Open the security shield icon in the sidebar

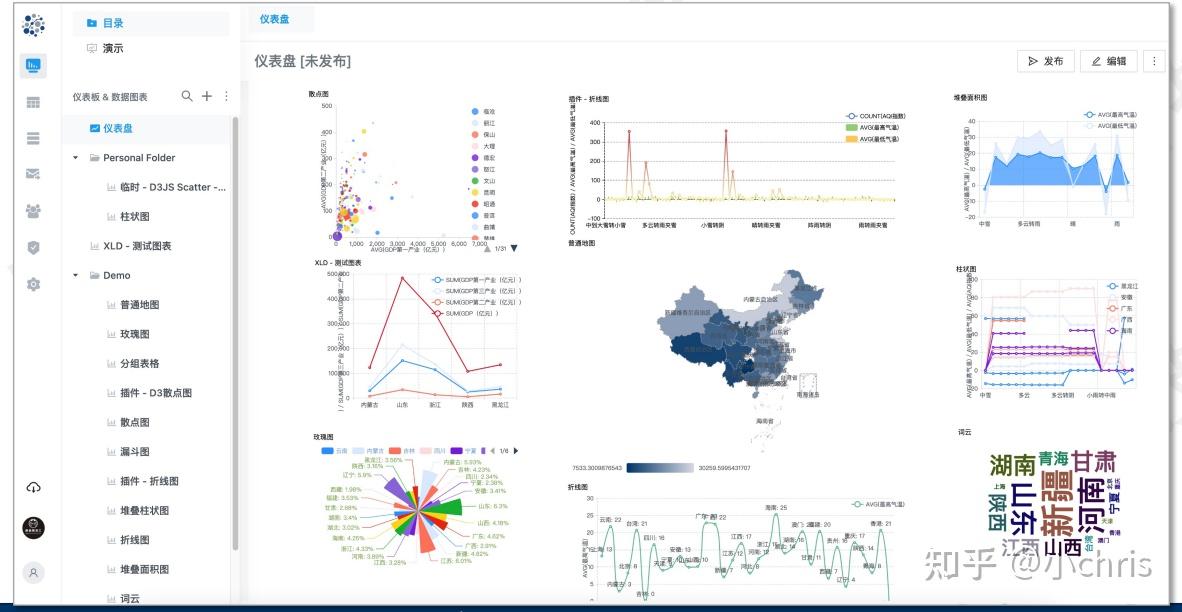point(33,248)
